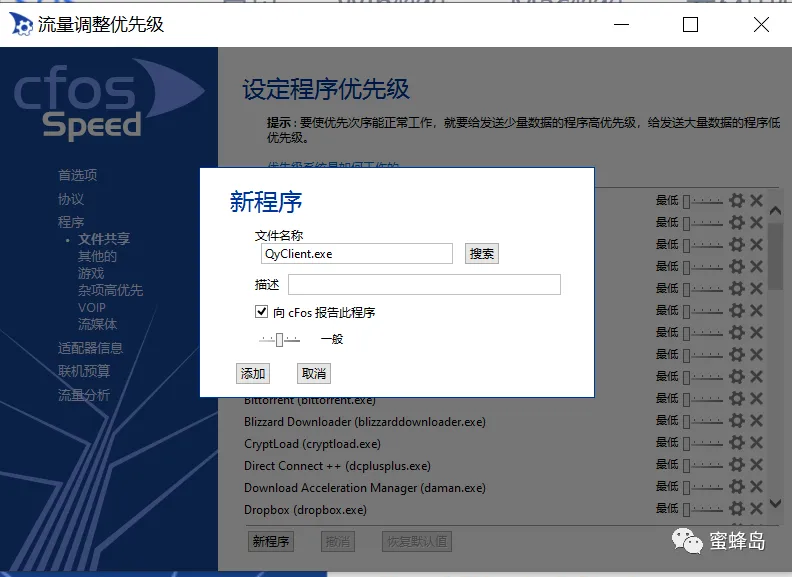Click 'Blizzard Downloader (blizzarddownloader.exe)' row text
The height and width of the screenshot is (577, 792).
[x=365, y=421]
